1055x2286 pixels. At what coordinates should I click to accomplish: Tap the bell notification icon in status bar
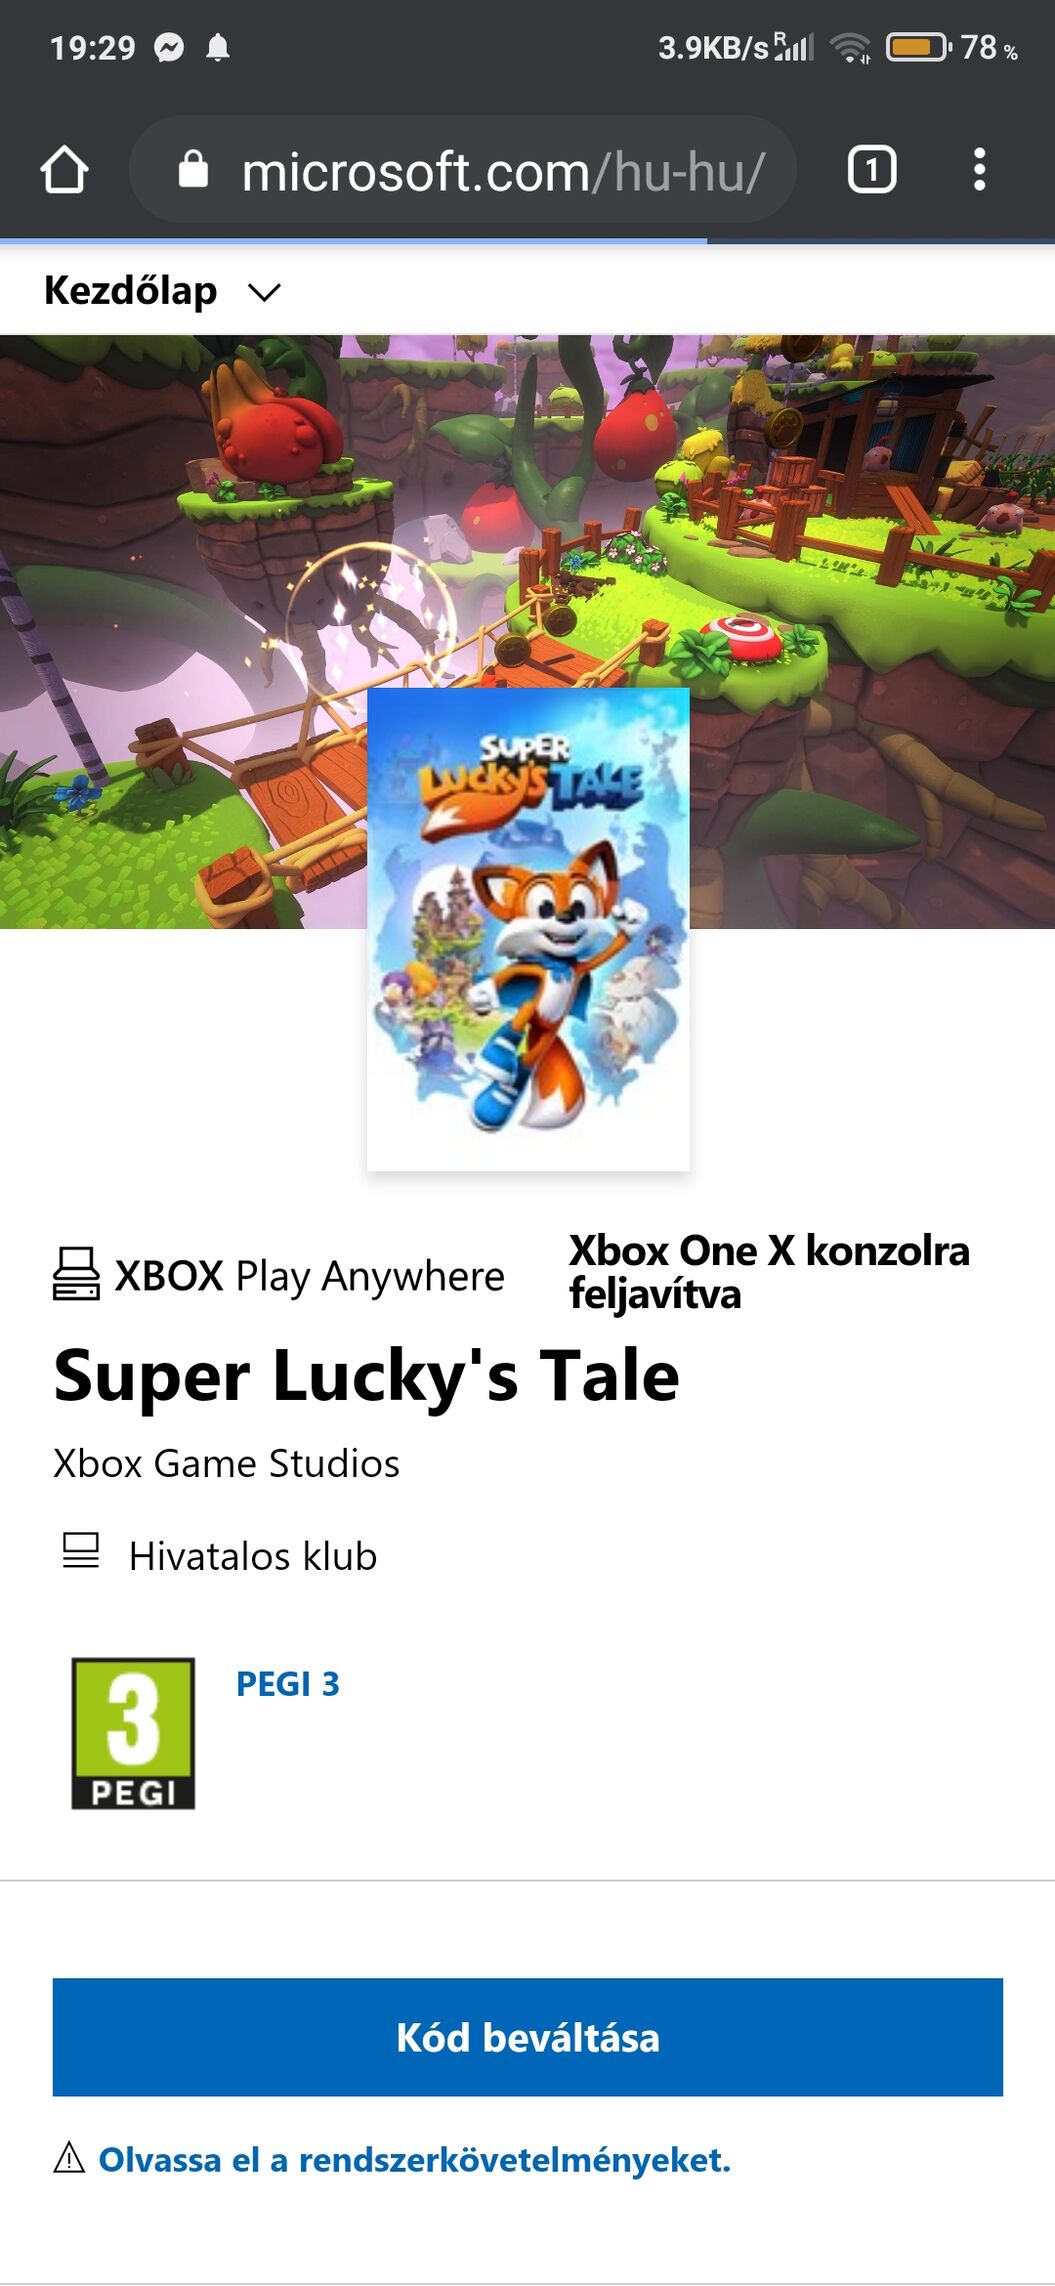(218, 47)
